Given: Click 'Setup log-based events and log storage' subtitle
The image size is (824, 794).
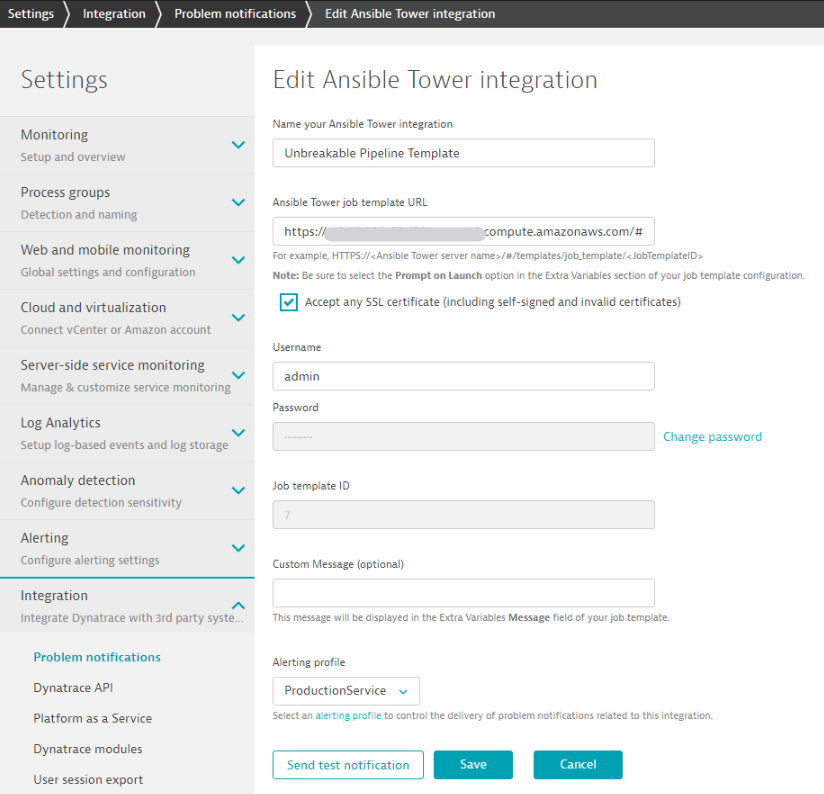Looking at the screenshot, I should [125, 445].
